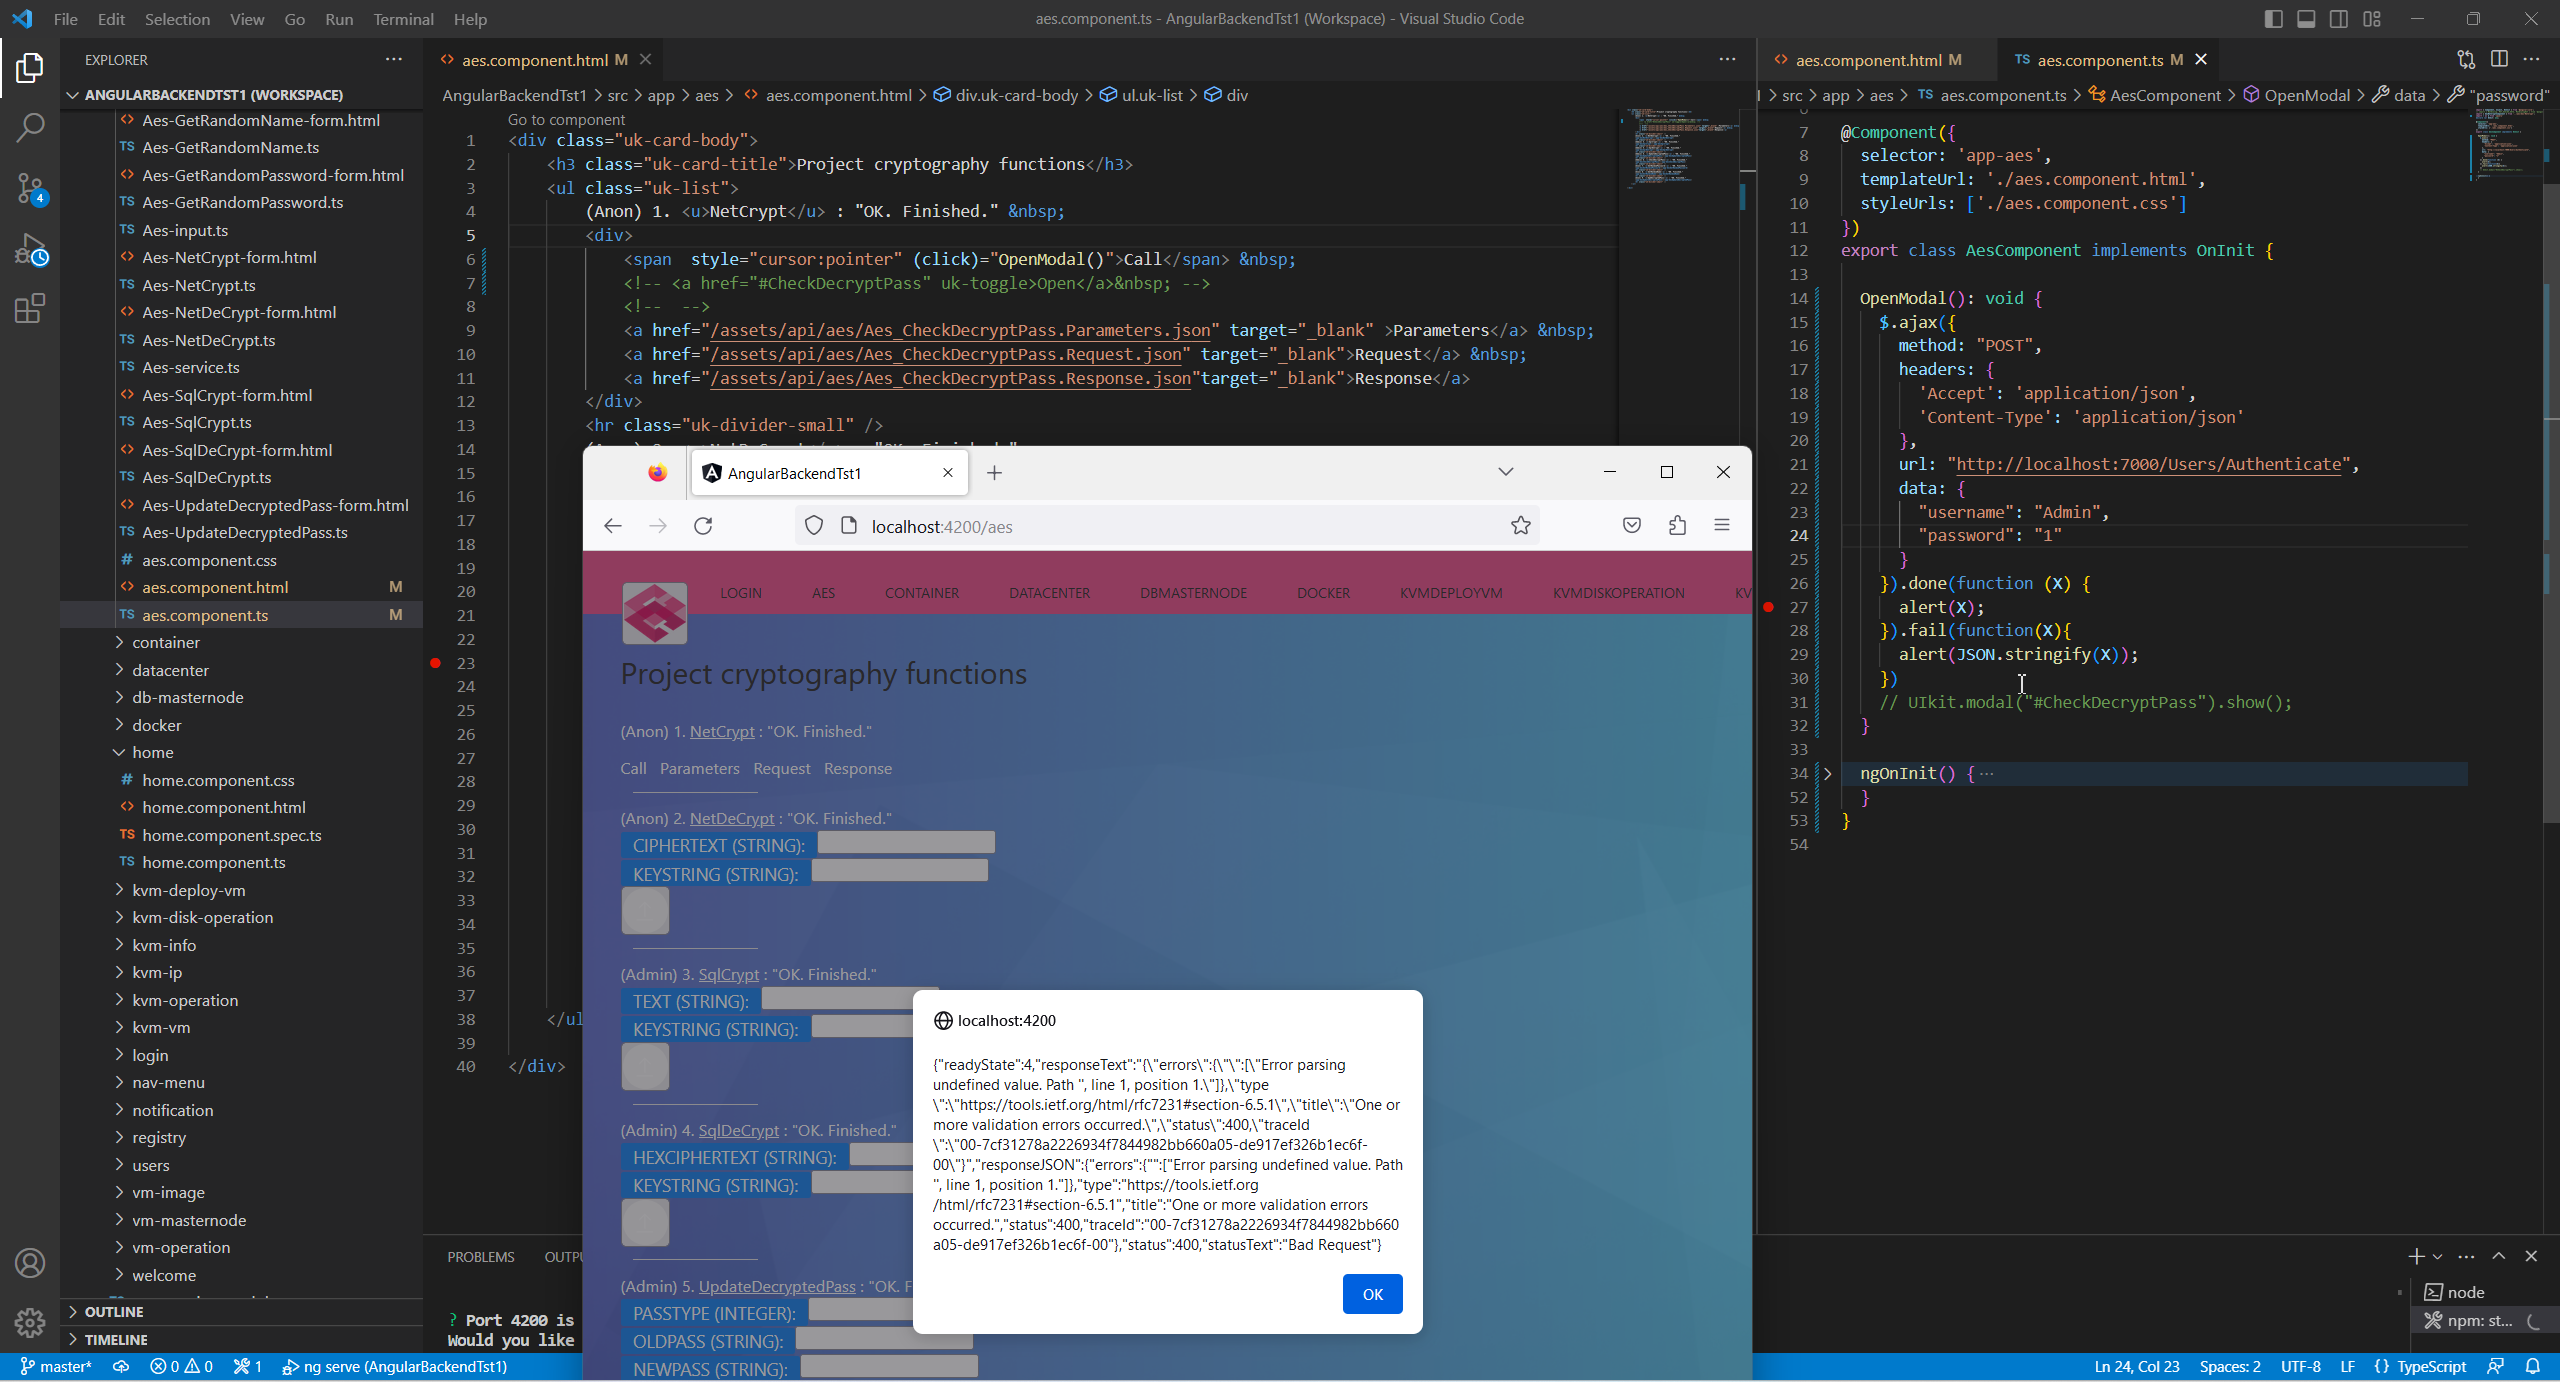Open Run and Debug view
Image resolution: width=2560 pixels, height=1382 pixels.
tap(30, 249)
